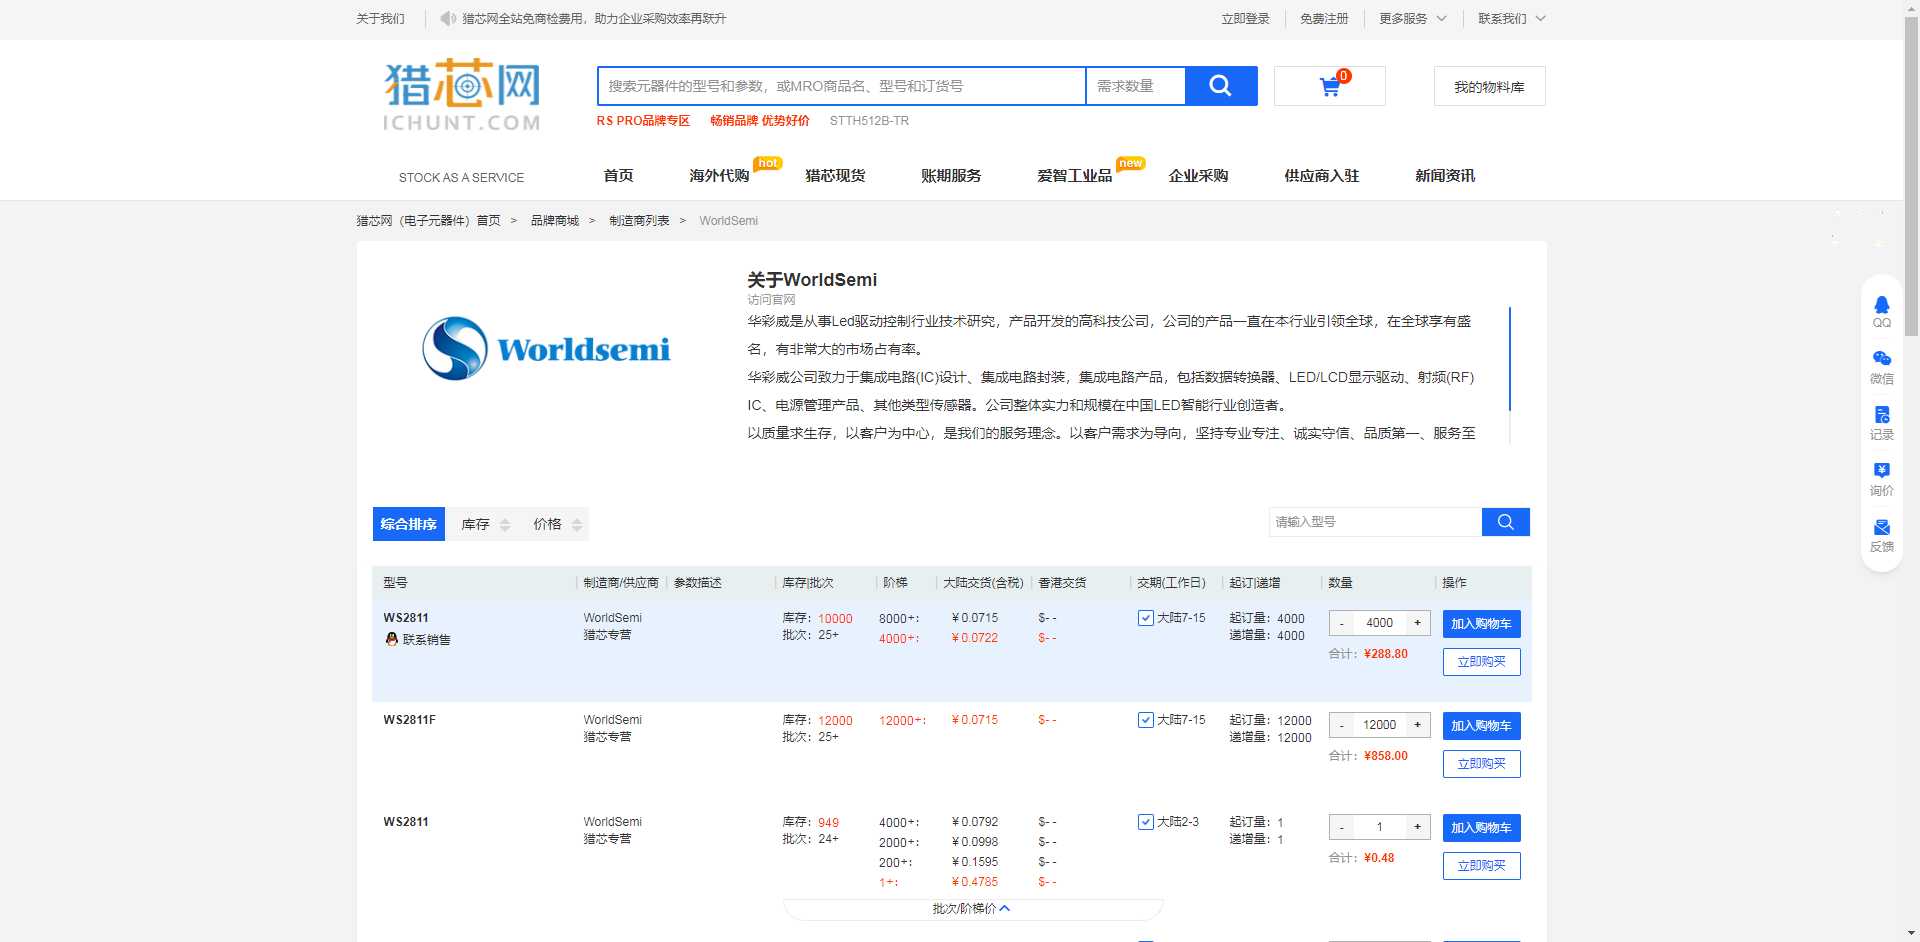Open WeChat contact in side toolbar
The height and width of the screenshot is (942, 1920).
pos(1881,367)
